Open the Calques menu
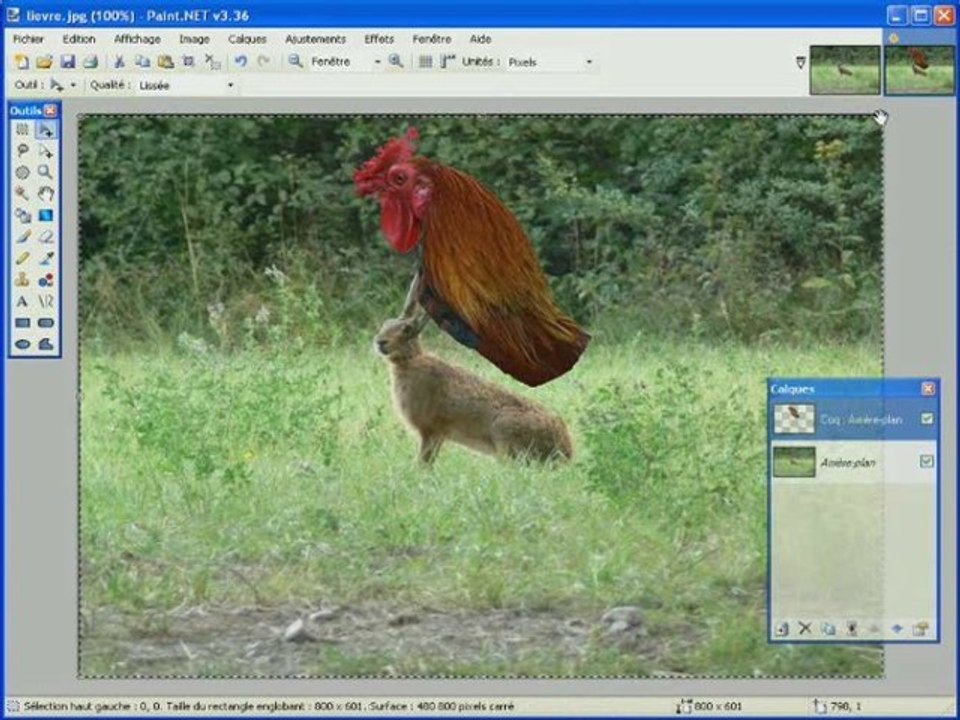 point(247,39)
